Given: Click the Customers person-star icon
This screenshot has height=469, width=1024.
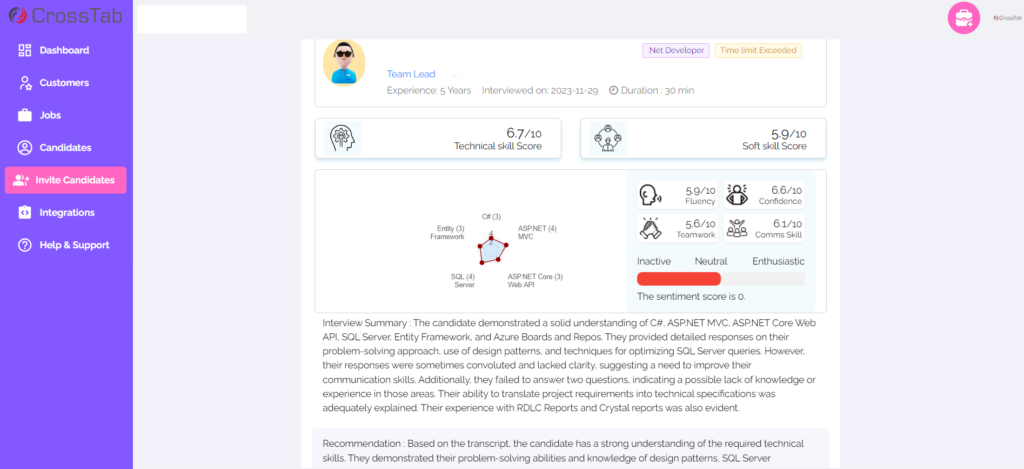Looking at the screenshot, I should [25, 83].
